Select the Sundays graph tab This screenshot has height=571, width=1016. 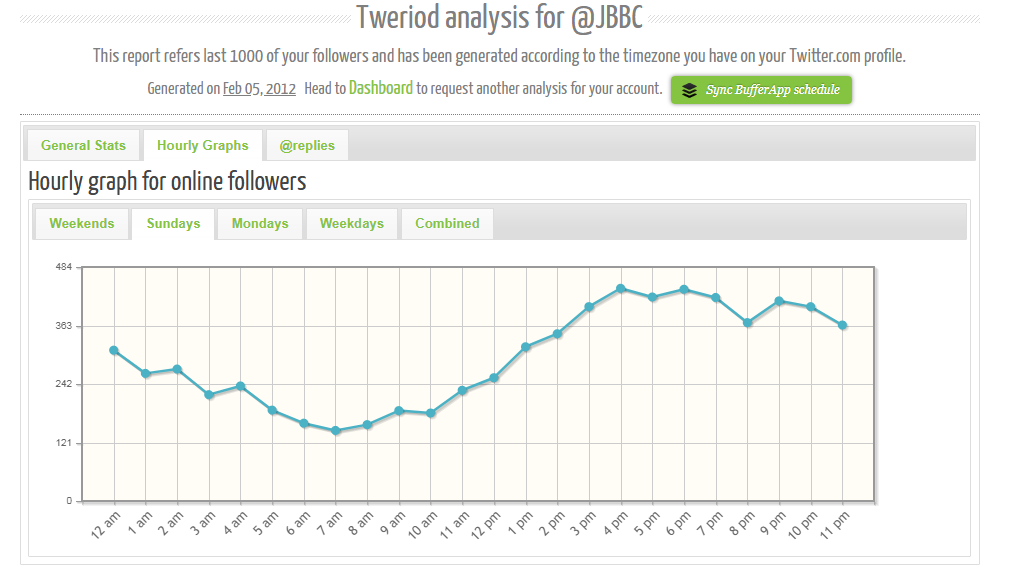click(173, 223)
